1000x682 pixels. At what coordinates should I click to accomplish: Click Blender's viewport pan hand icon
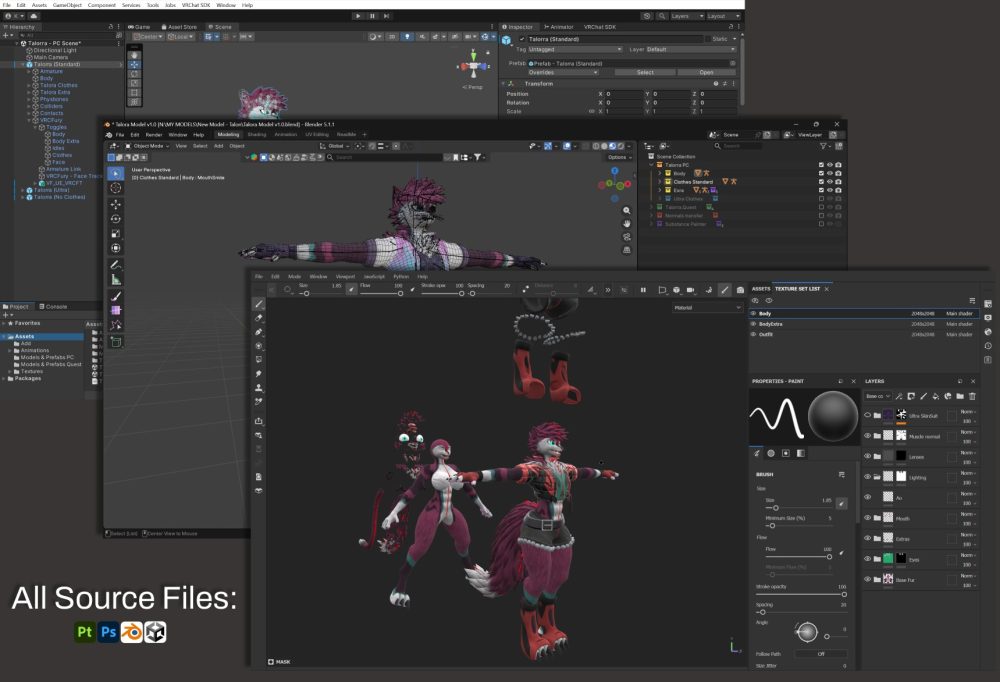point(626,223)
